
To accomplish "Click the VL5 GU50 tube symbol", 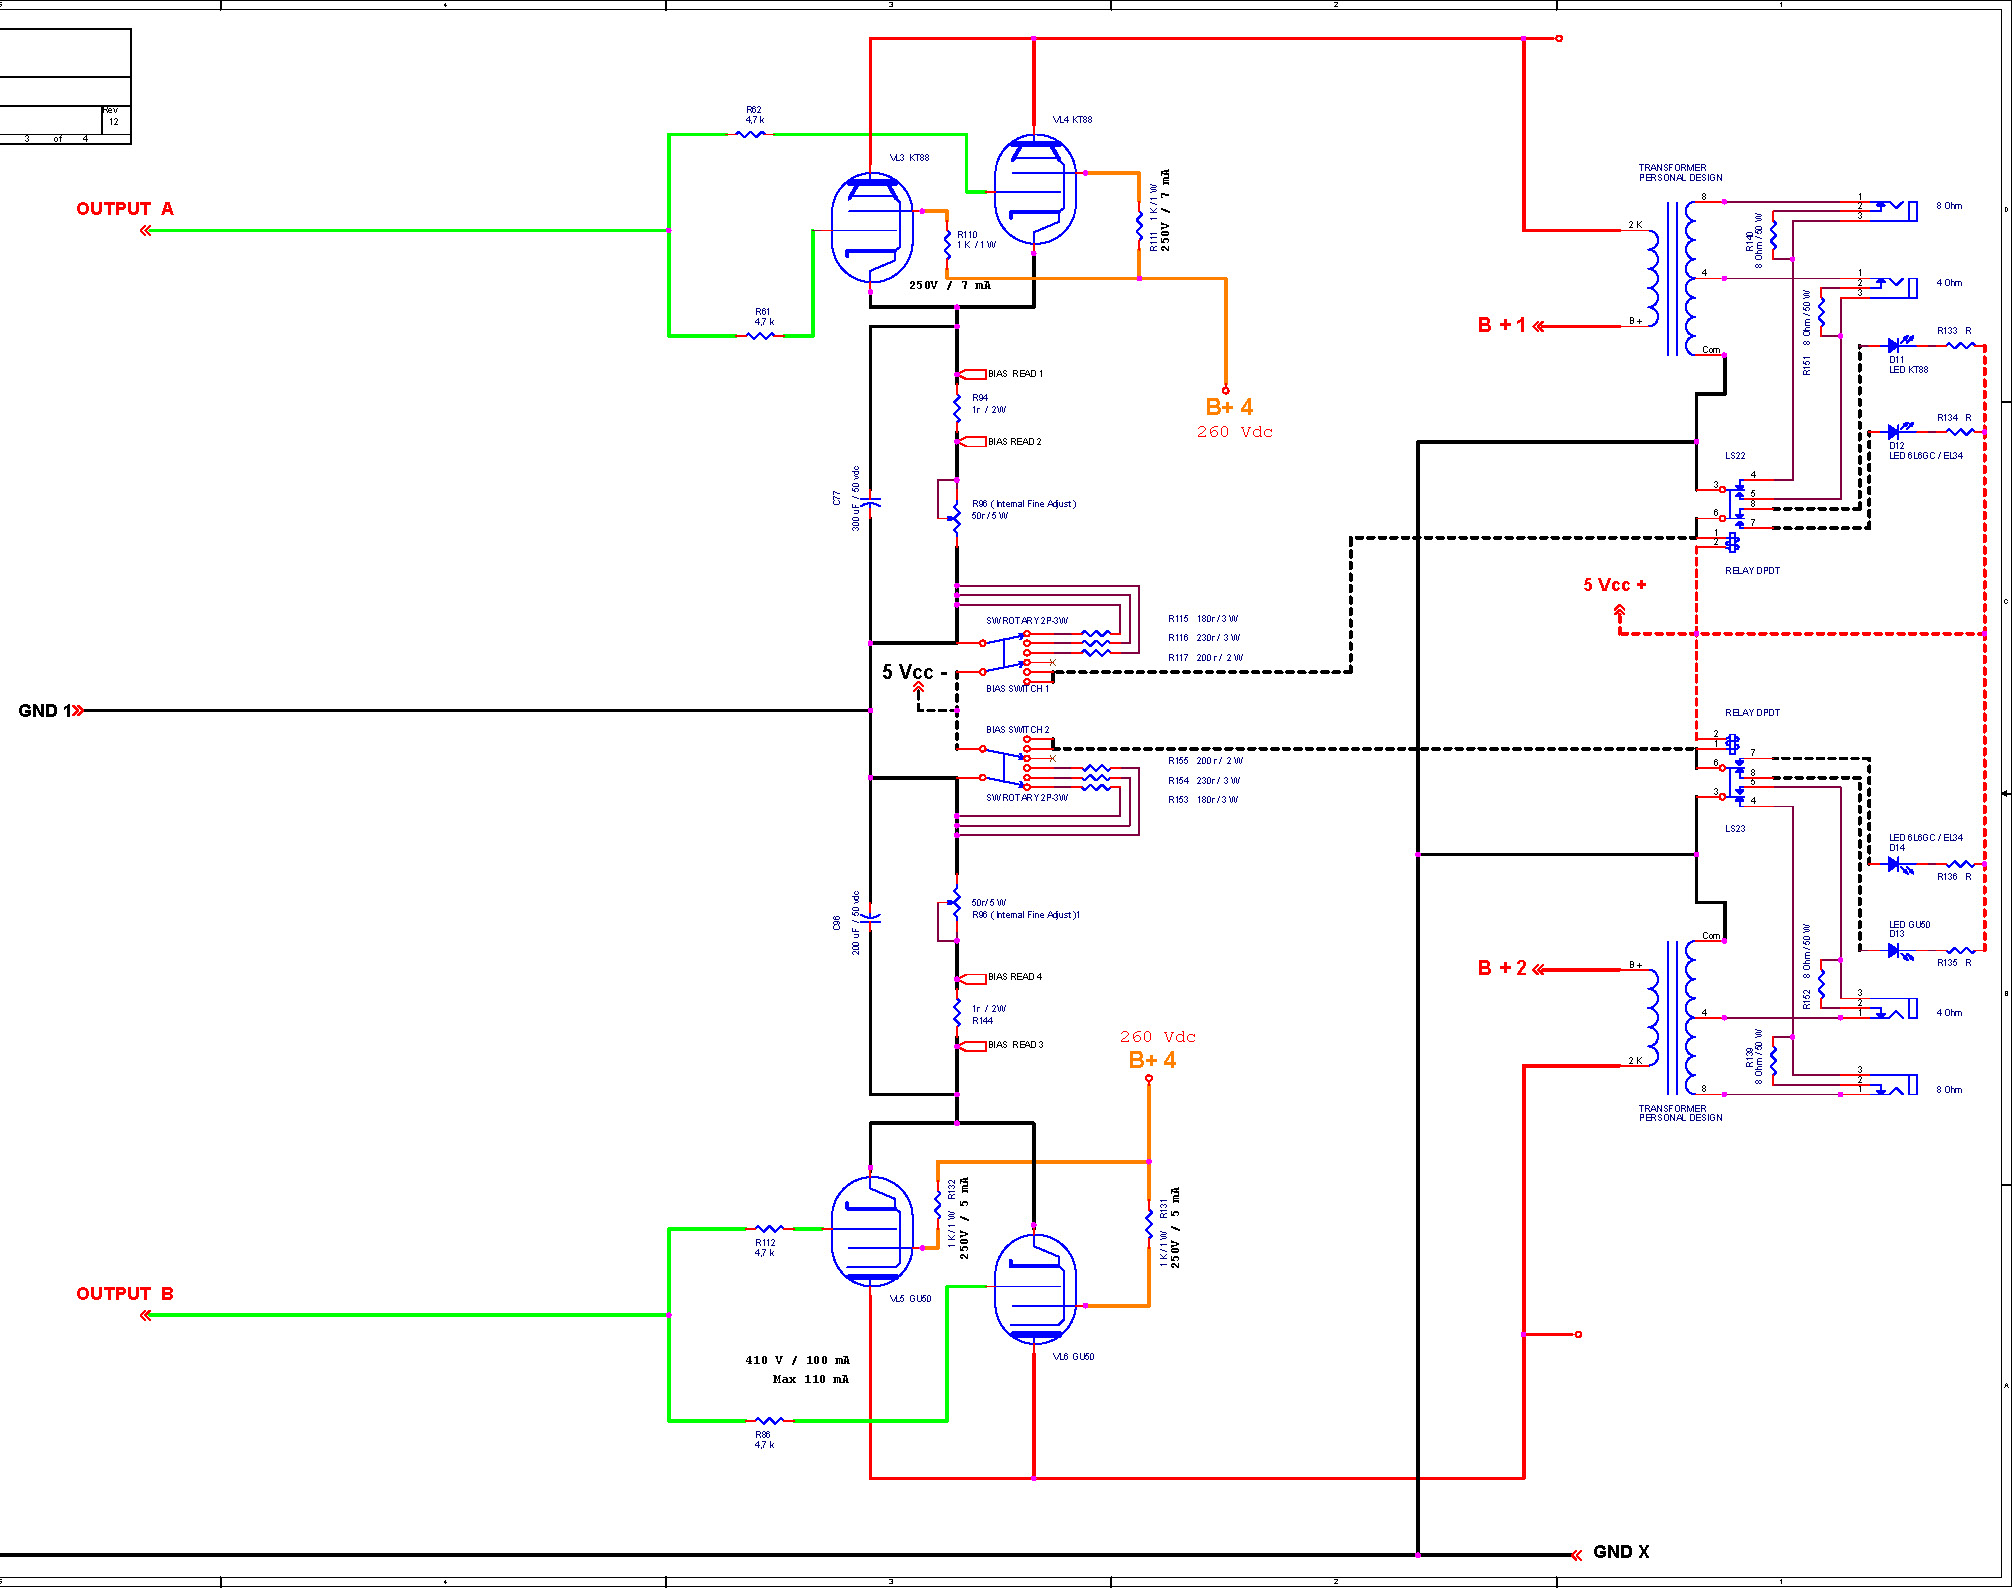I will [x=871, y=1231].
